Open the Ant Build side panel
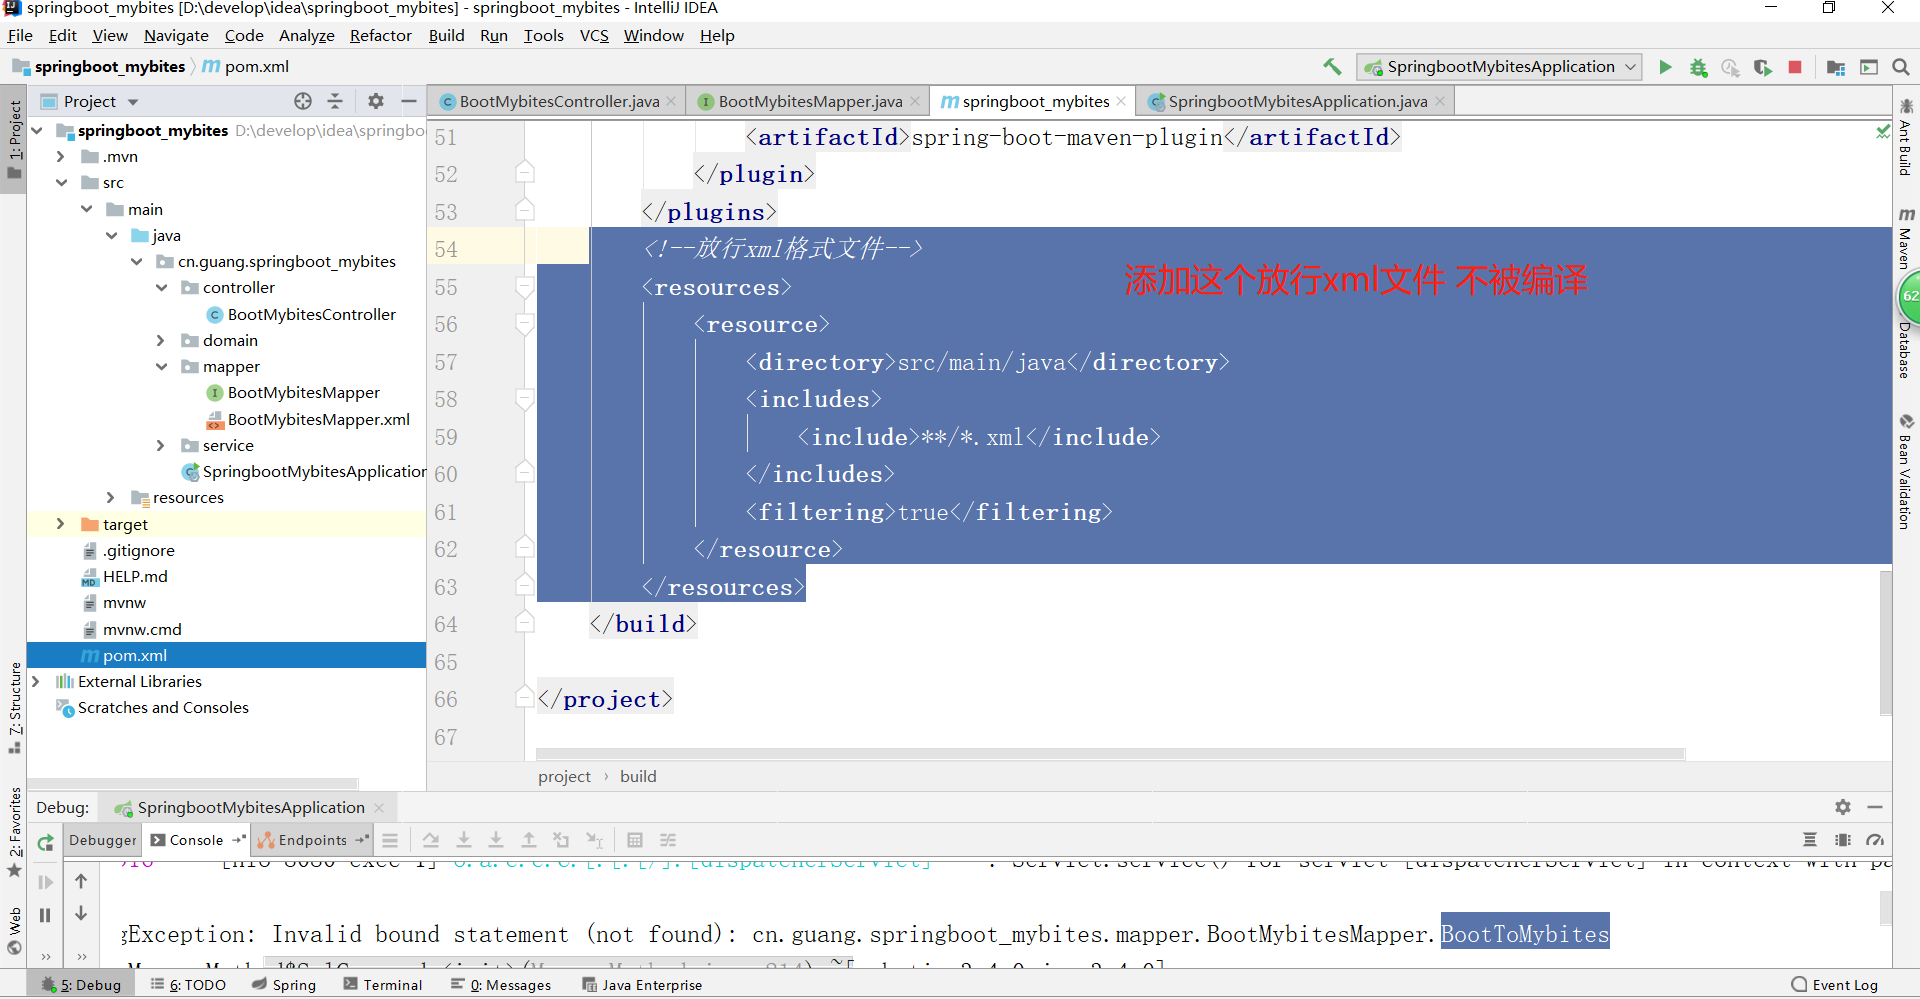The image size is (1920, 999). pyautogui.click(x=1906, y=137)
